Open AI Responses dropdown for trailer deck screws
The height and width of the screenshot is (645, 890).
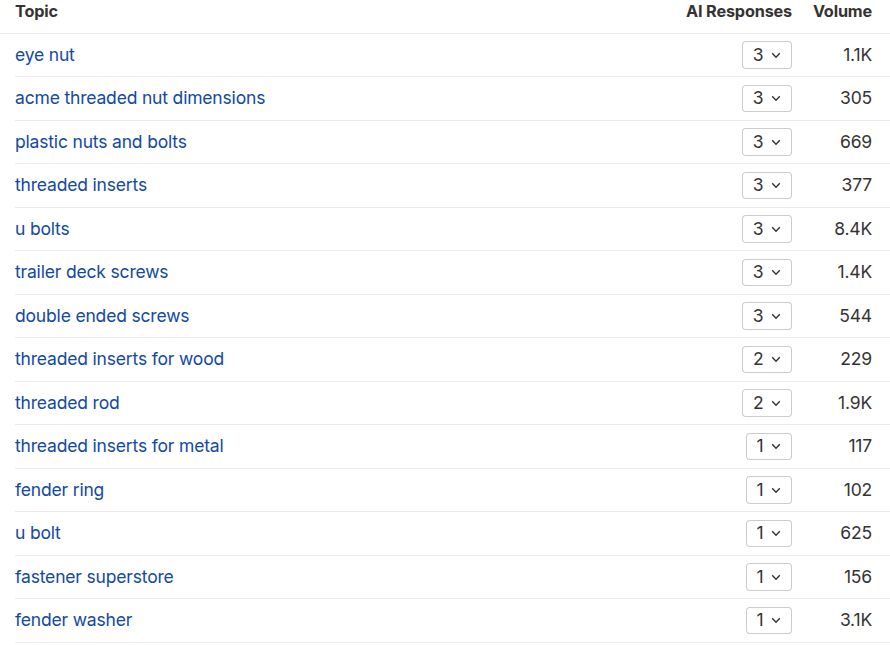coord(766,272)
